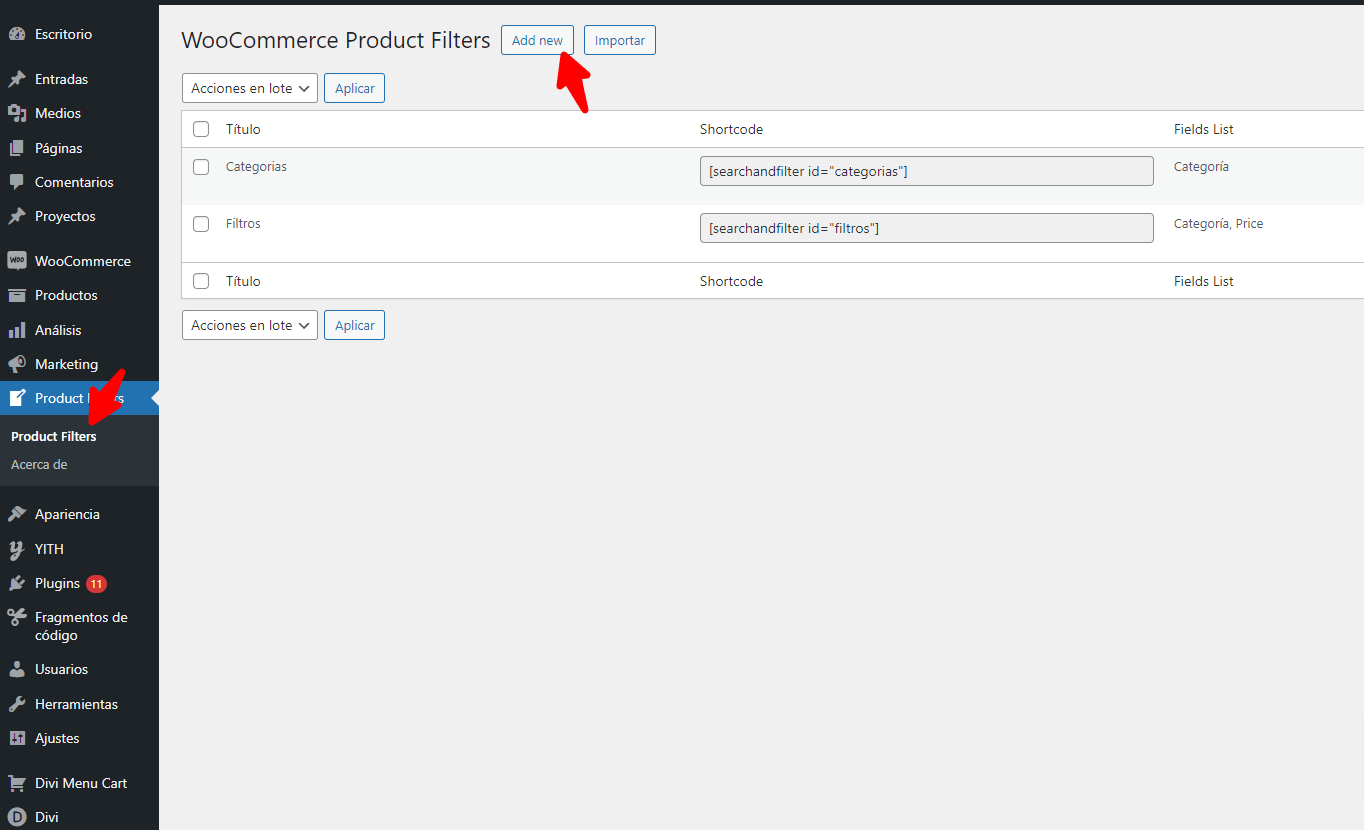Click the Escritorio dashboard icon
1364x830 pixels.
click(x=17, y=34)
